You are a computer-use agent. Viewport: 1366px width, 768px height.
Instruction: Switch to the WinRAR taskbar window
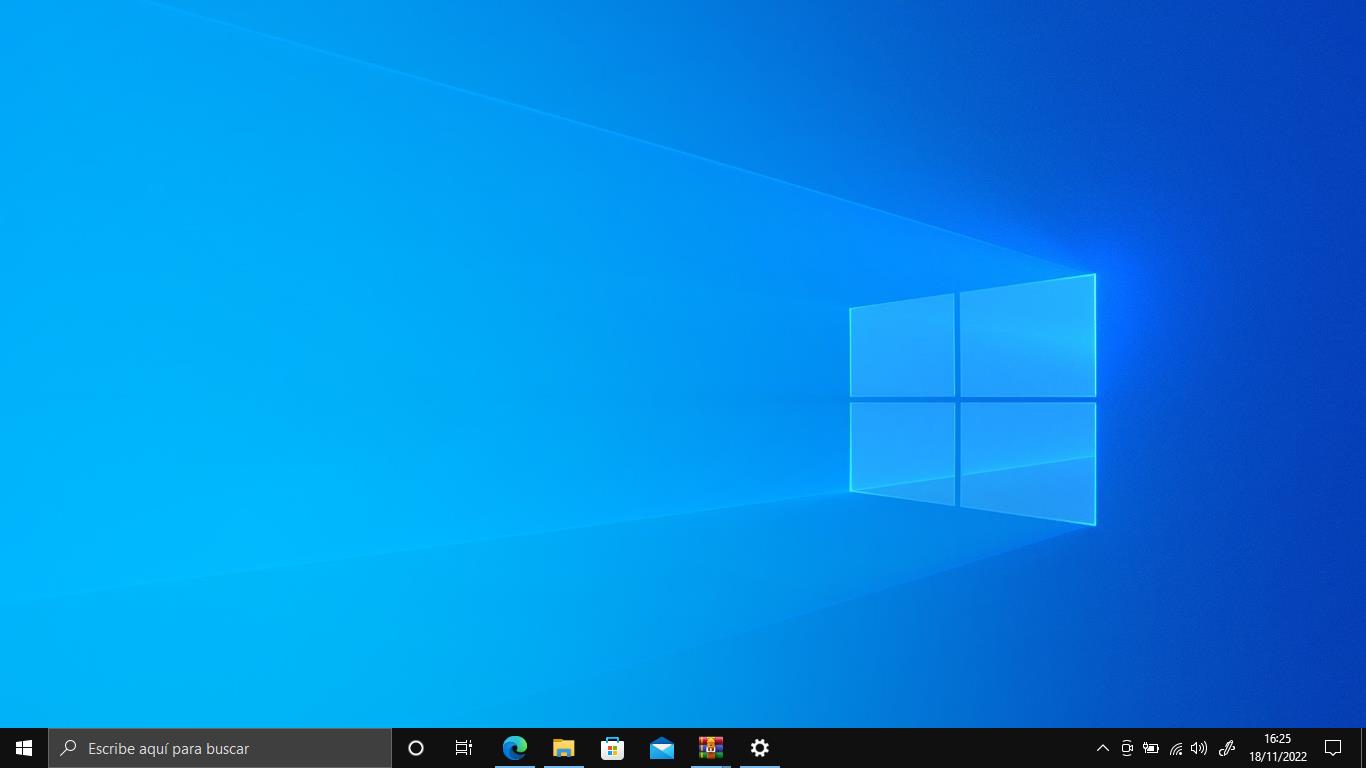[x=710, y=748]
